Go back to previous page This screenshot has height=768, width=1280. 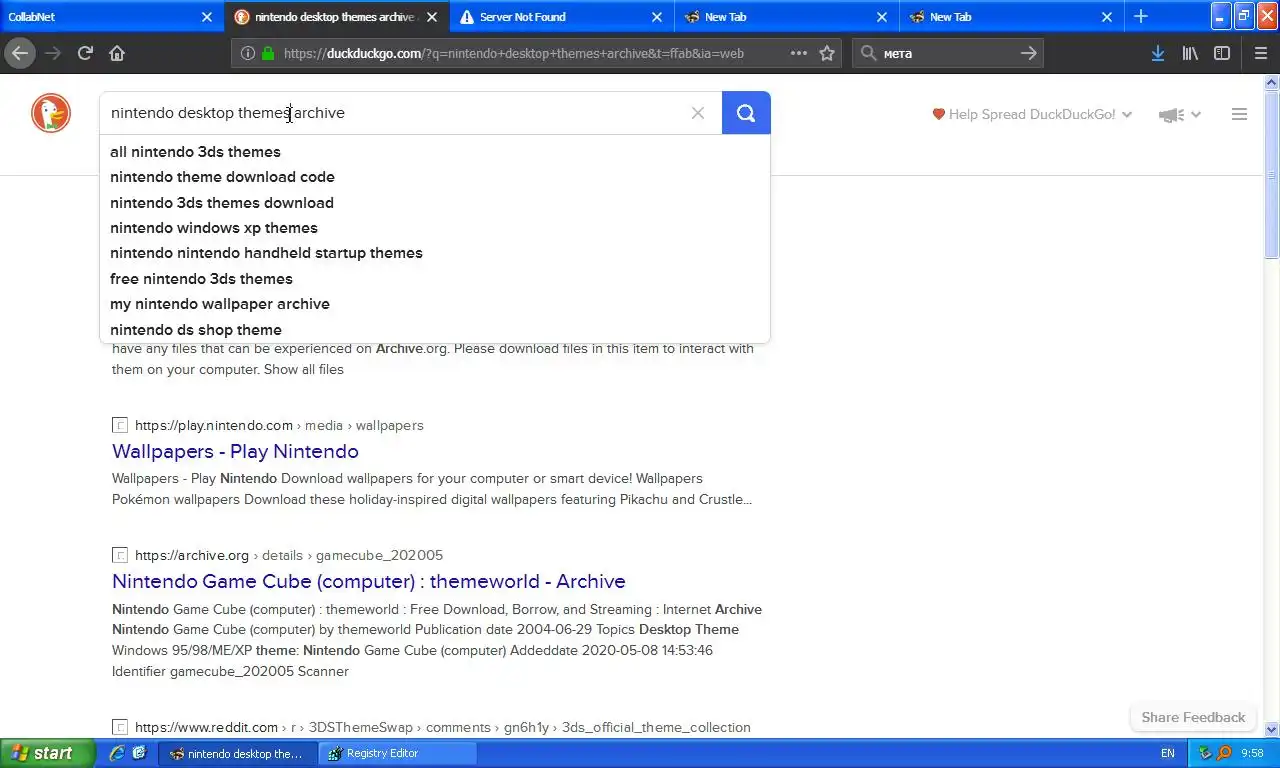(20, 53)
